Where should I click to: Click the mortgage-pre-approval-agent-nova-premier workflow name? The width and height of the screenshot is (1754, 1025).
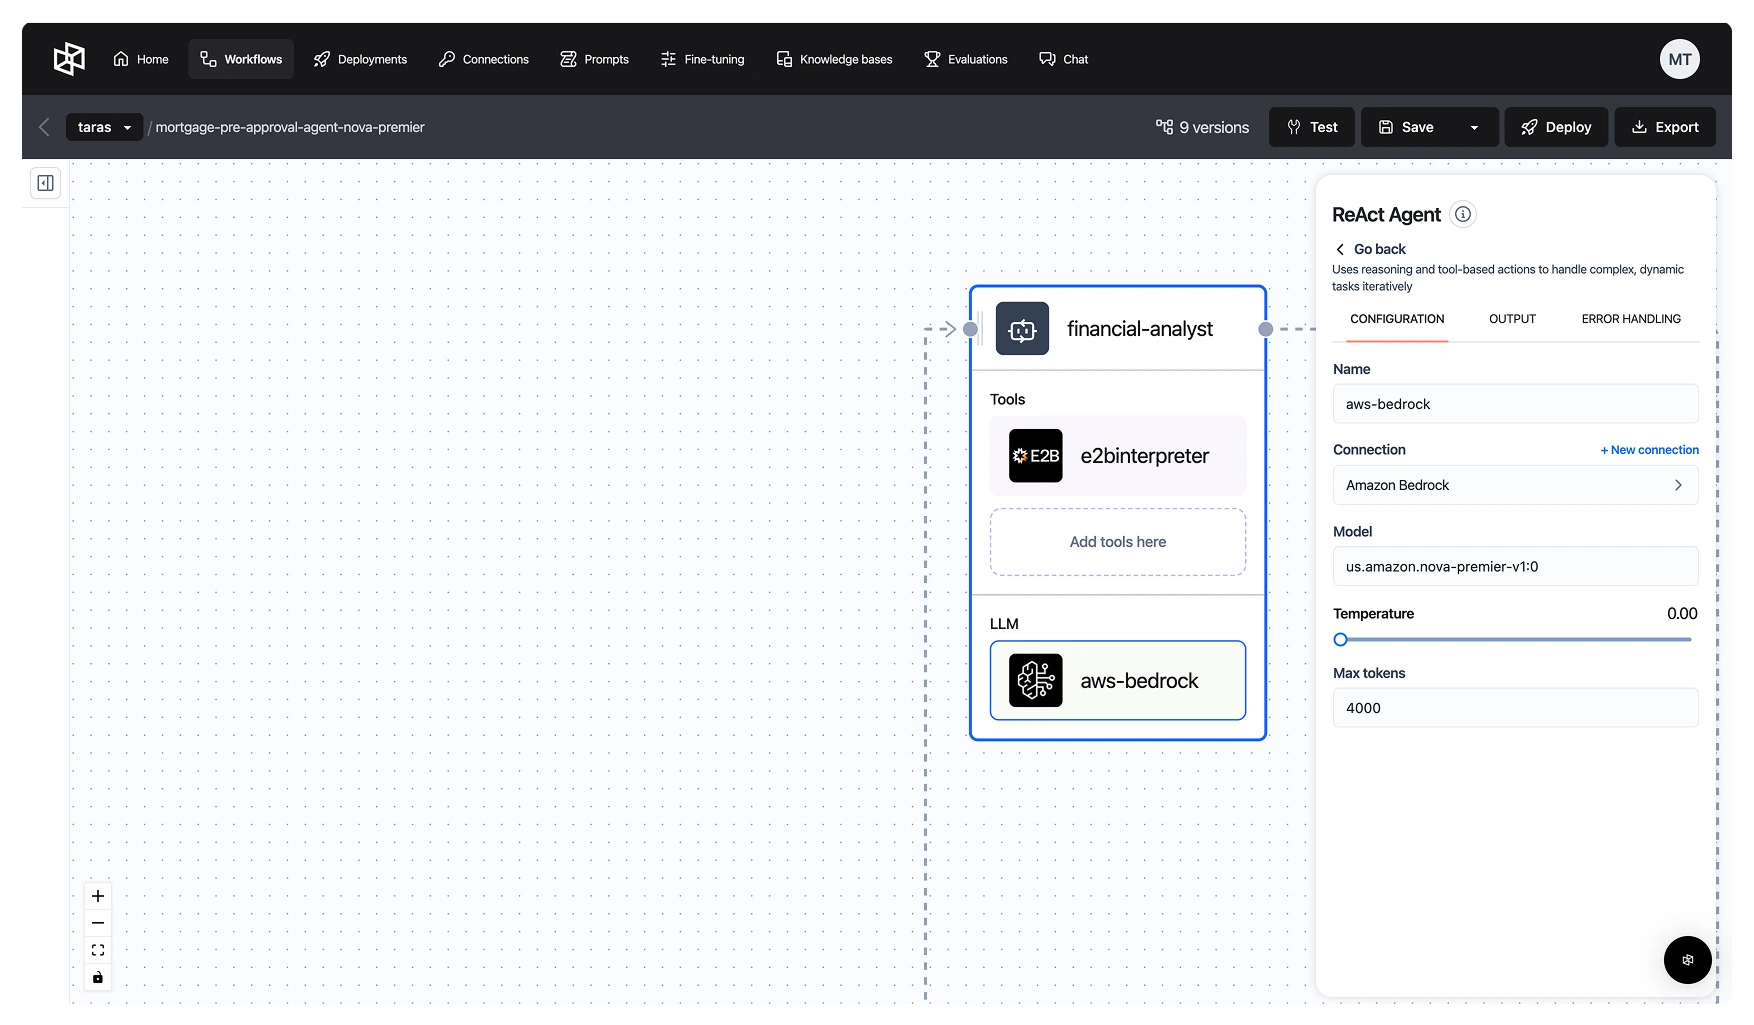click(x=290, y=127)
